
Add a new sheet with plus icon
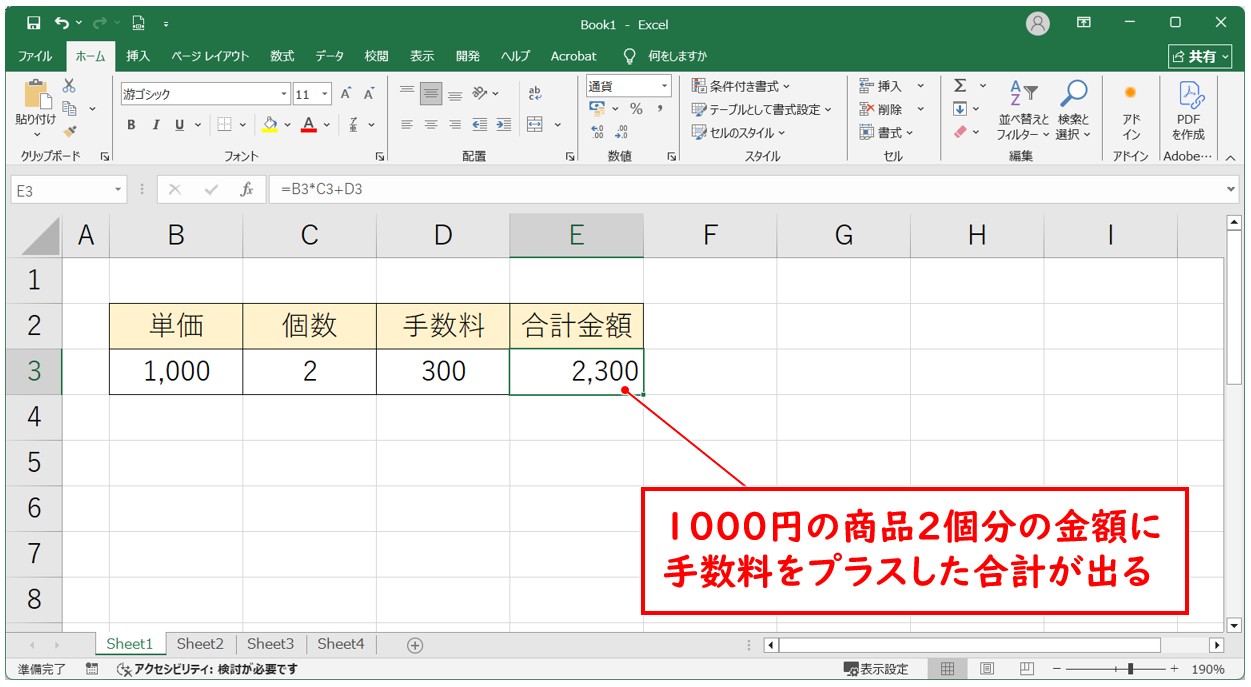(415, 645)
